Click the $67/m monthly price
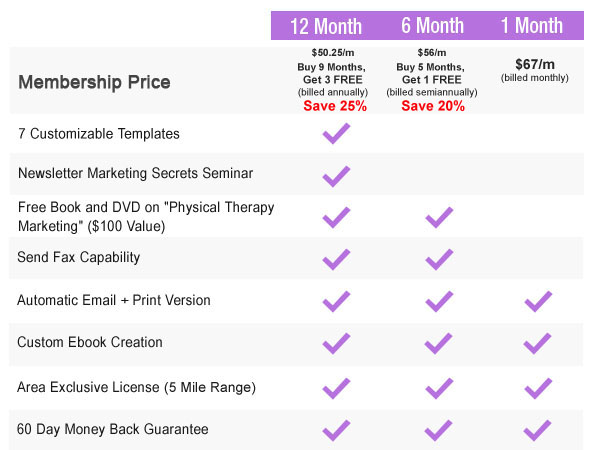This screenshot has height=450, width=600. (x=535, y=64)
